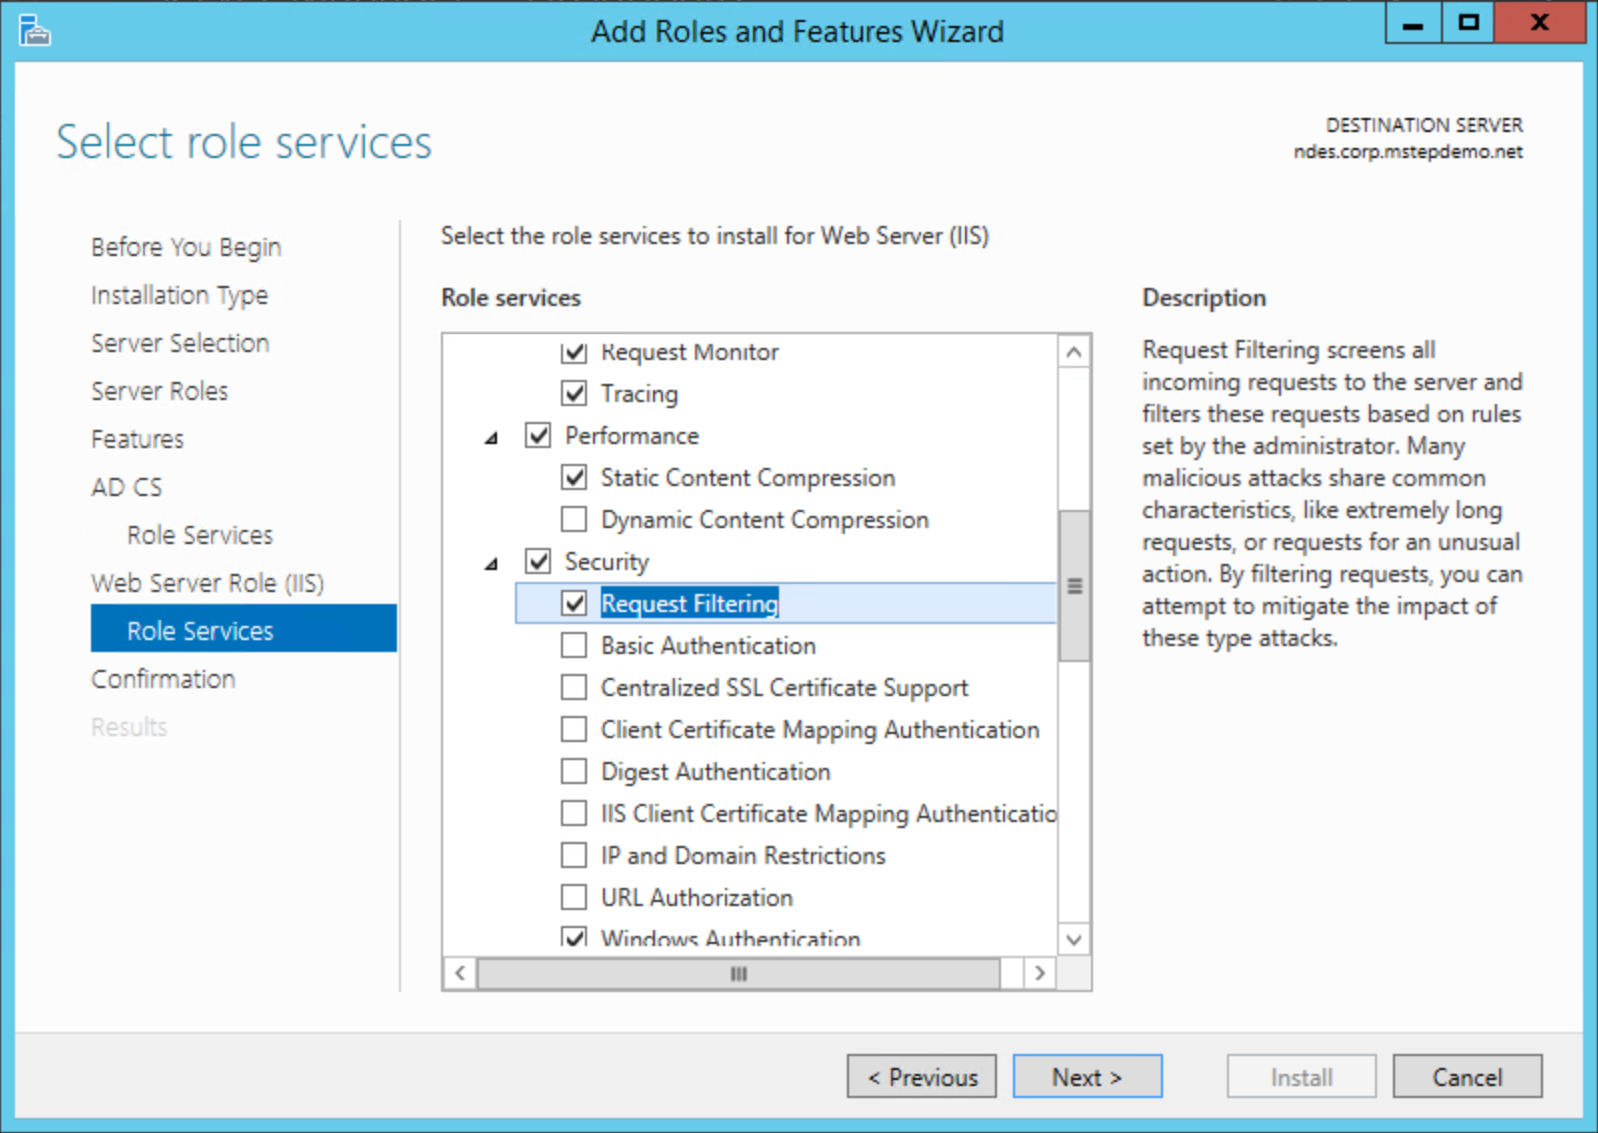Select Dynamic Content Compression label

(765, 520)
